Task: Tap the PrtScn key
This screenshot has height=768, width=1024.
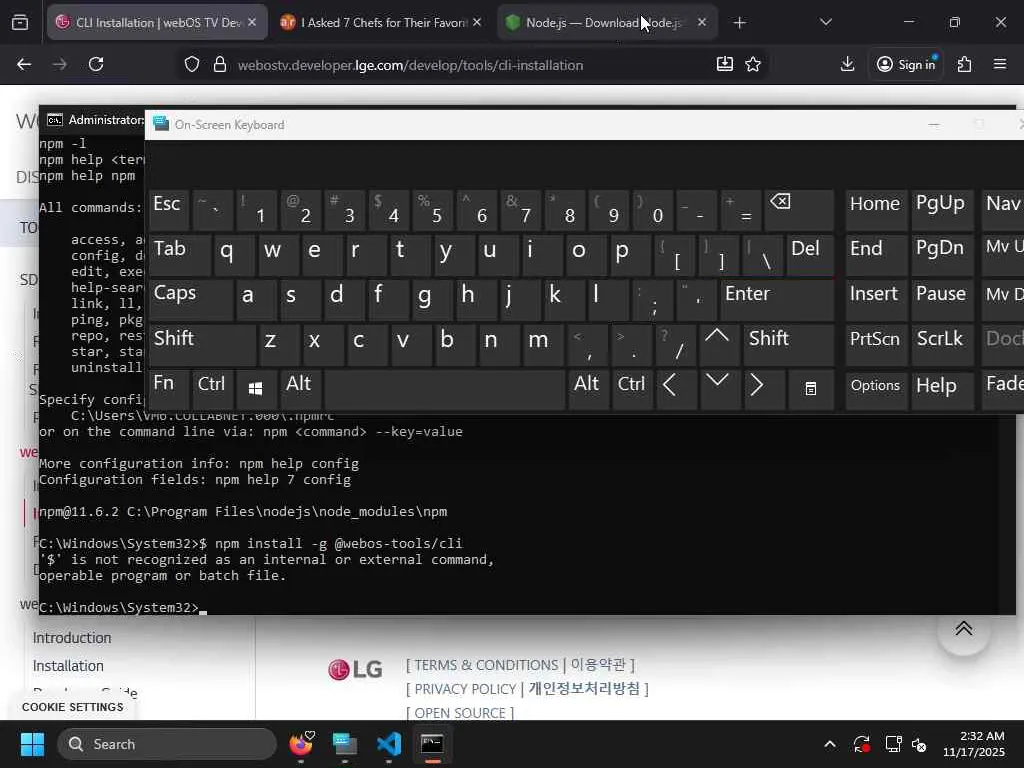Action: [875, 344]
